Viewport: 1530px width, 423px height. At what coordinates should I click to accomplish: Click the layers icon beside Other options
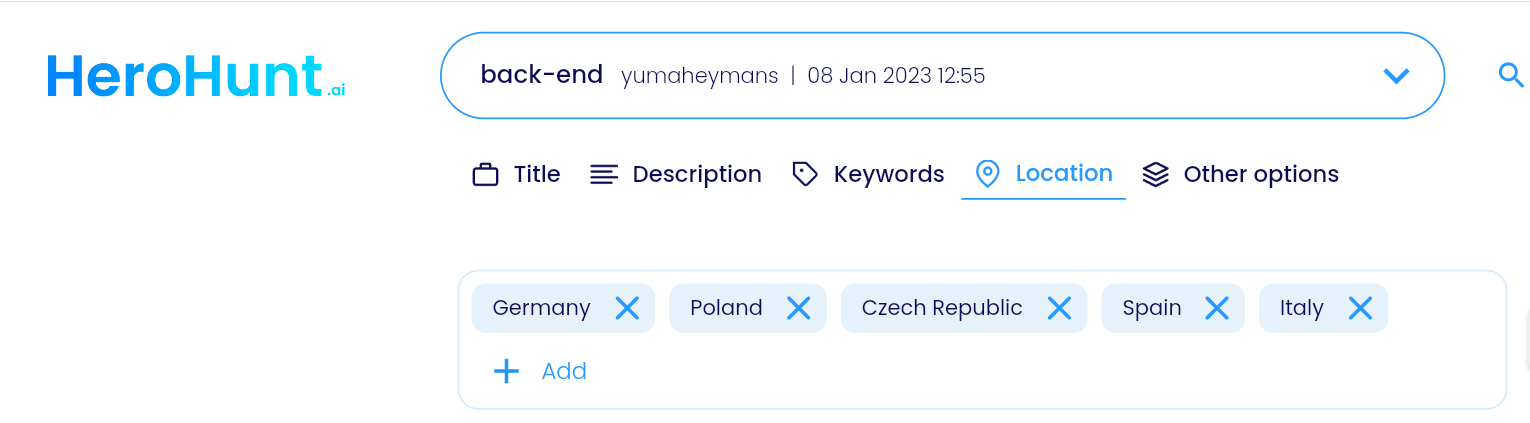tap(1156, 174)
